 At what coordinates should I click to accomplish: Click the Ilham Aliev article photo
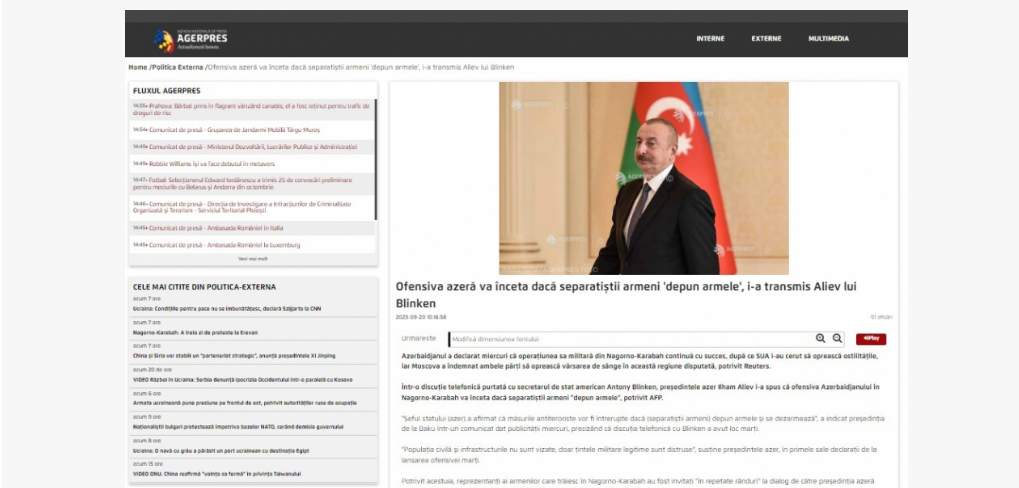point(643,178)
